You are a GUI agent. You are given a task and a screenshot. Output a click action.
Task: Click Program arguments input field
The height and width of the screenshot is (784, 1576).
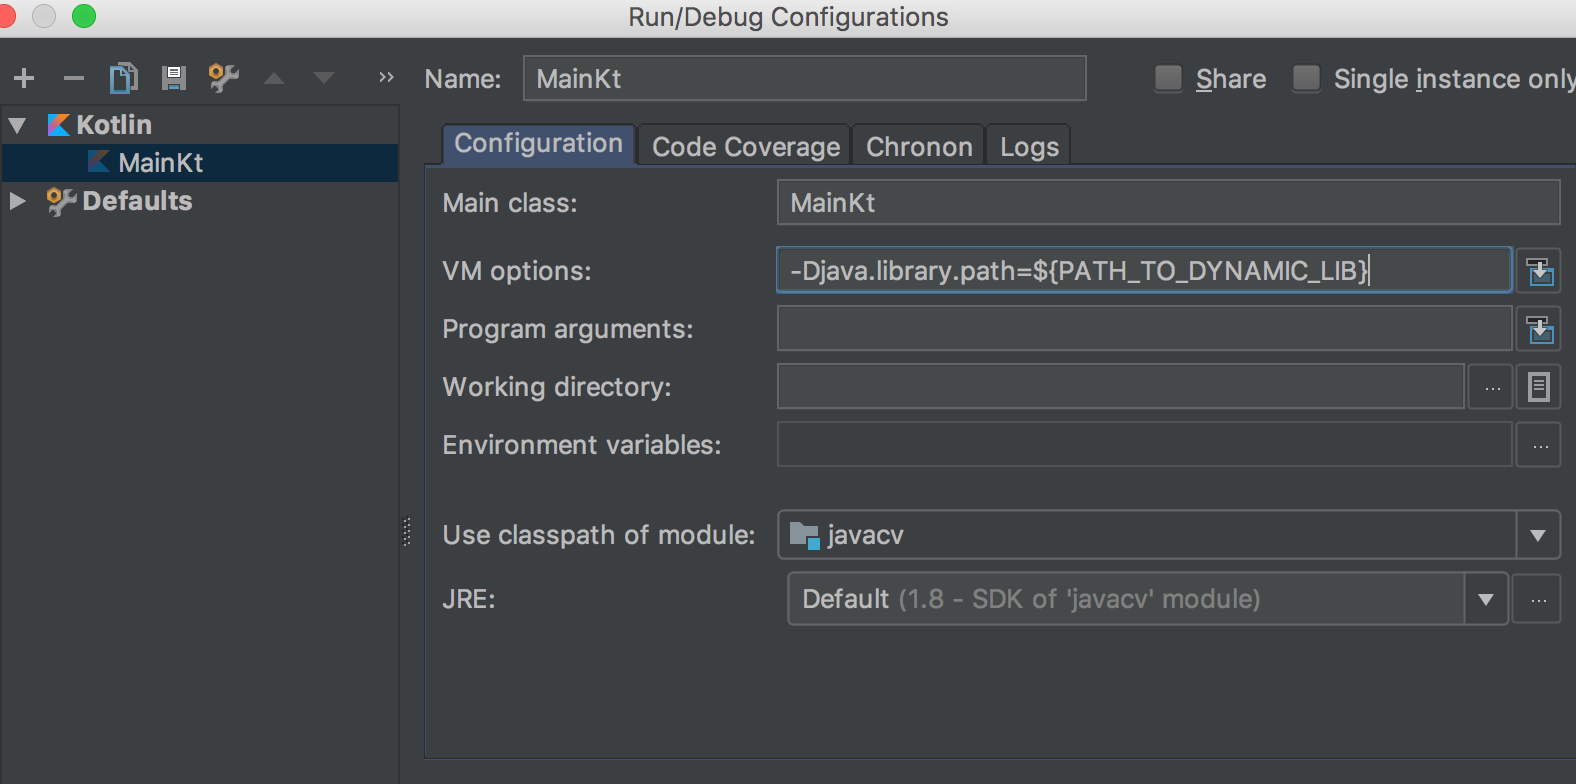[1144, 328]
